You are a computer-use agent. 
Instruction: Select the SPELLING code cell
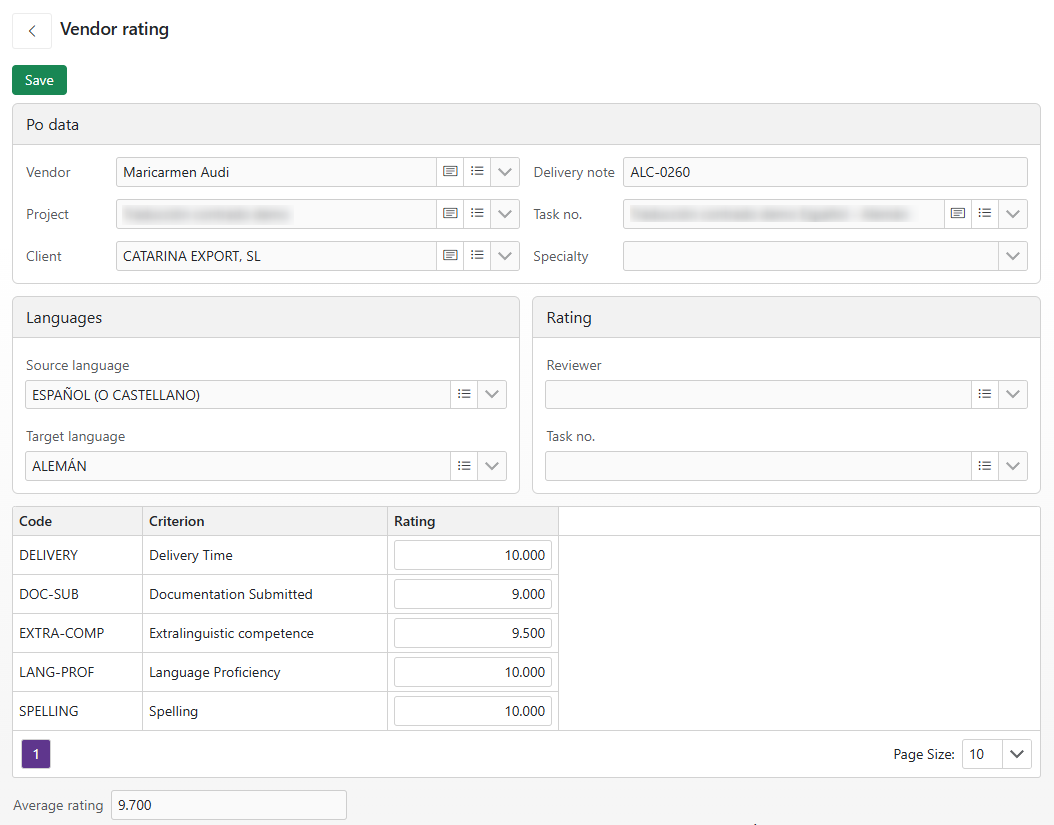pyautogui.click(x=77, y=711)
